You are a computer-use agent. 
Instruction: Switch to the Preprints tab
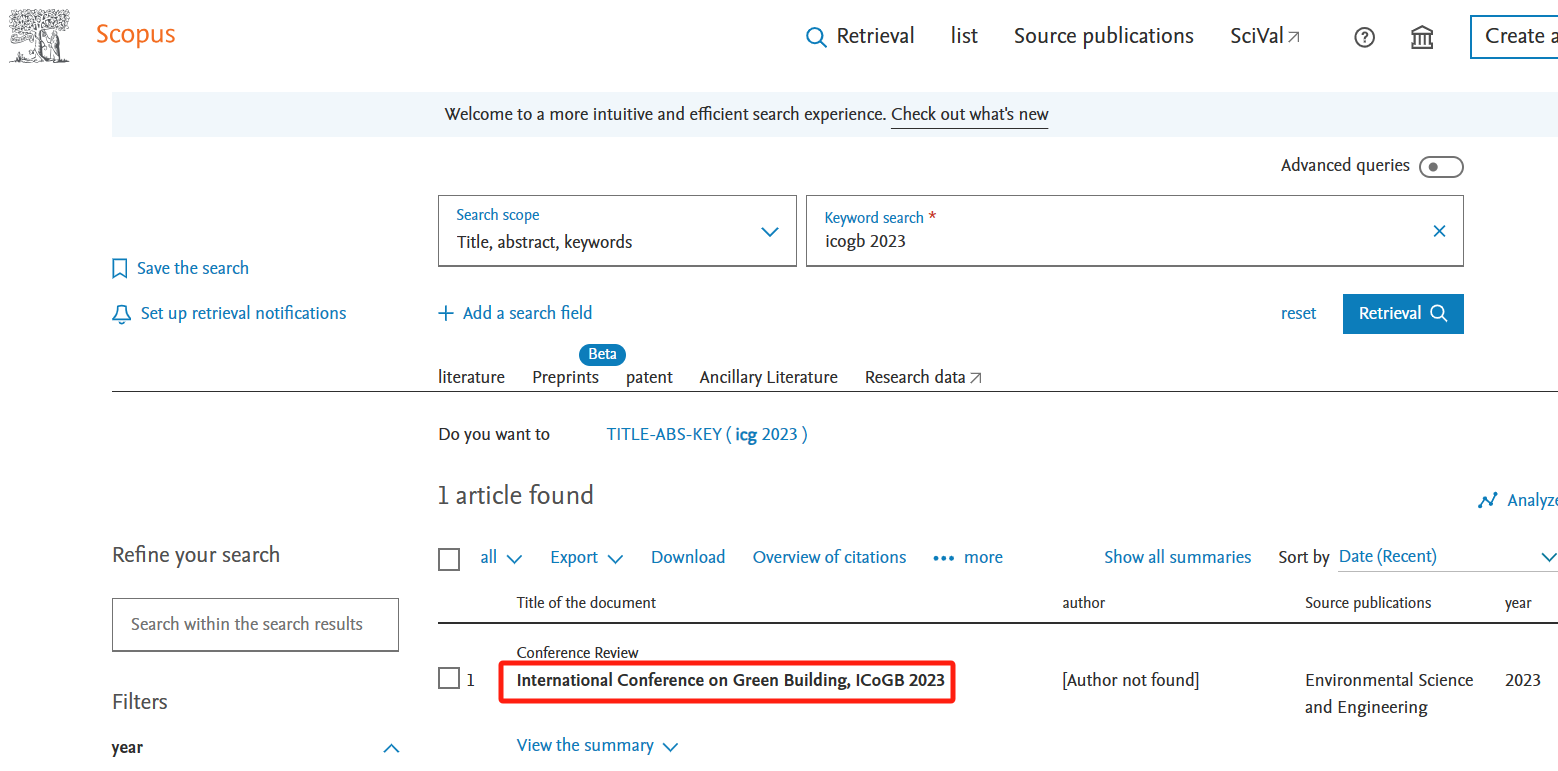[565, 377]
